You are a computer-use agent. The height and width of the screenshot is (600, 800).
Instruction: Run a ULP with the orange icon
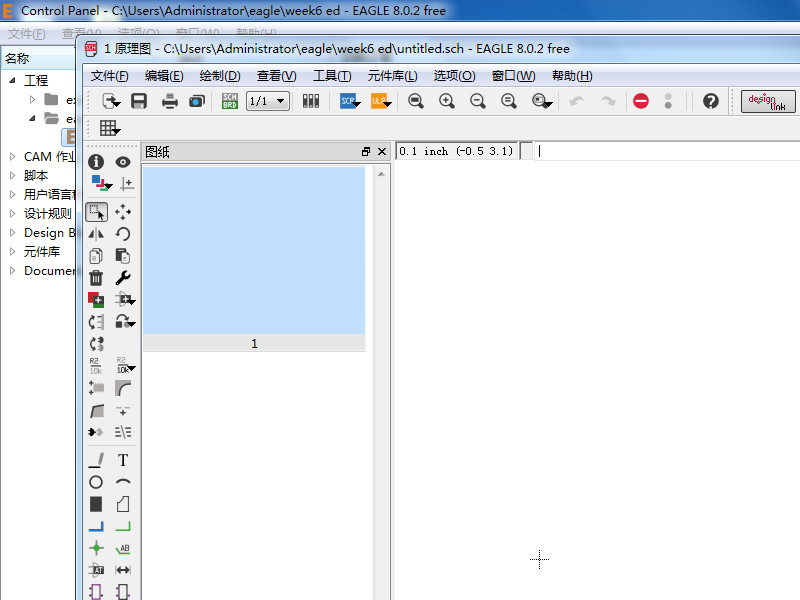pos(381,101)
